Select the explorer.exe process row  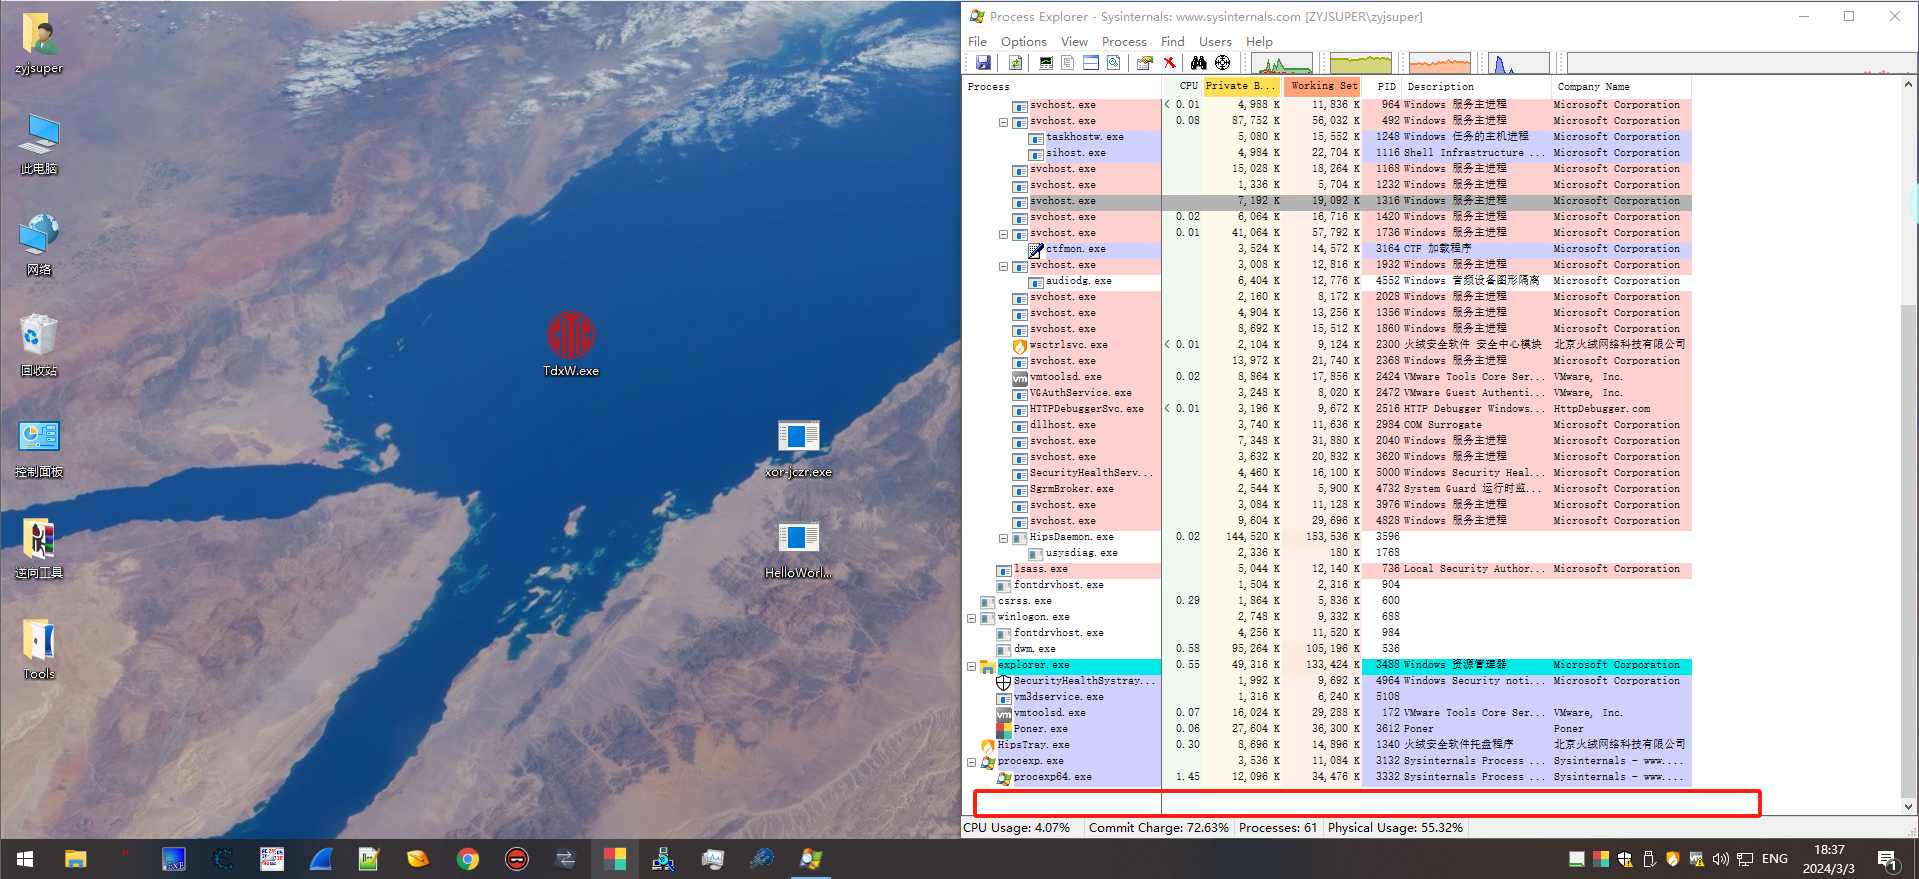point(1327,665)
